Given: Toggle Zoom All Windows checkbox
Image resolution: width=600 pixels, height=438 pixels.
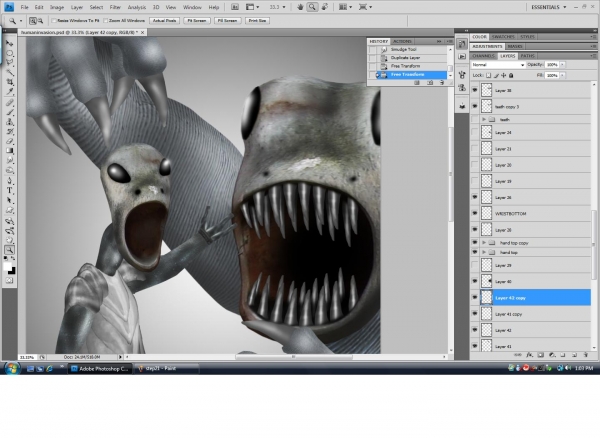Looking at the screenshot, I should 106,21.
